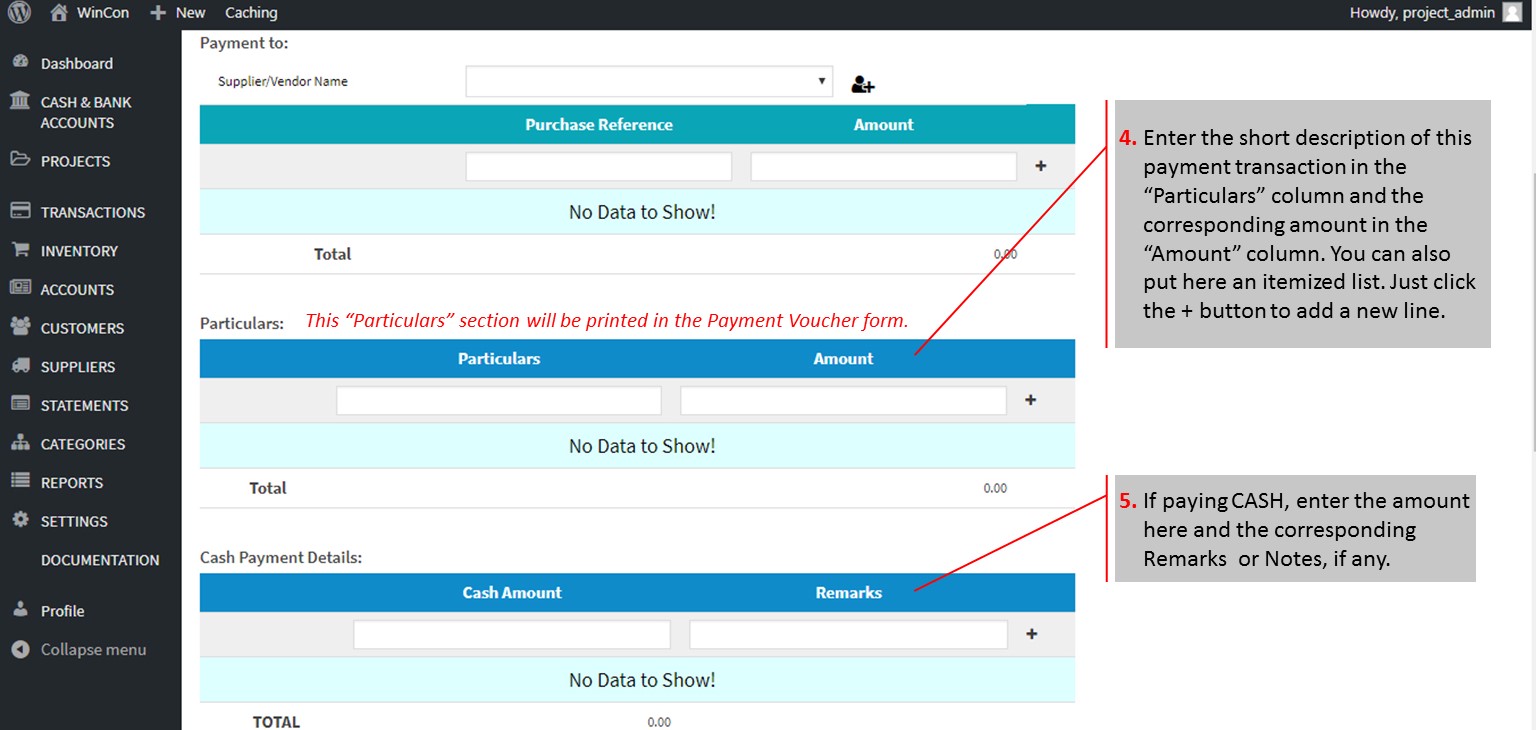Open the Documentation link
The height and width of the screenshot is (730, 1536).
coord(99,560)
